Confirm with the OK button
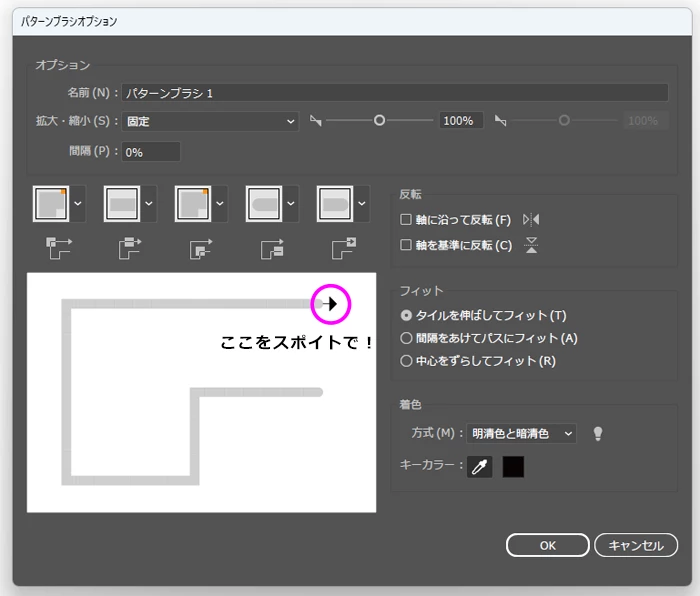 click(548, 545)
